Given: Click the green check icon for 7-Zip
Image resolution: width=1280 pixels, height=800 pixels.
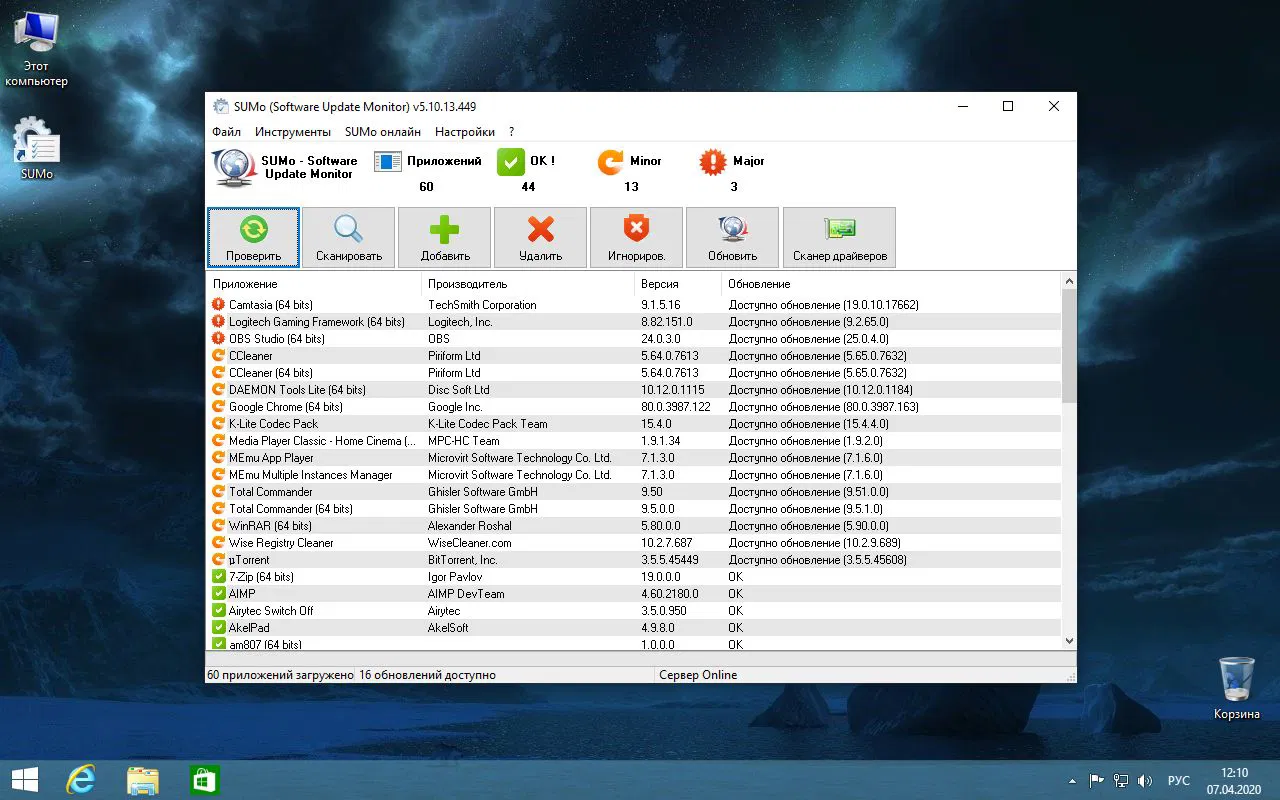Looking at the screenshot, I should [x=219, y=577].
